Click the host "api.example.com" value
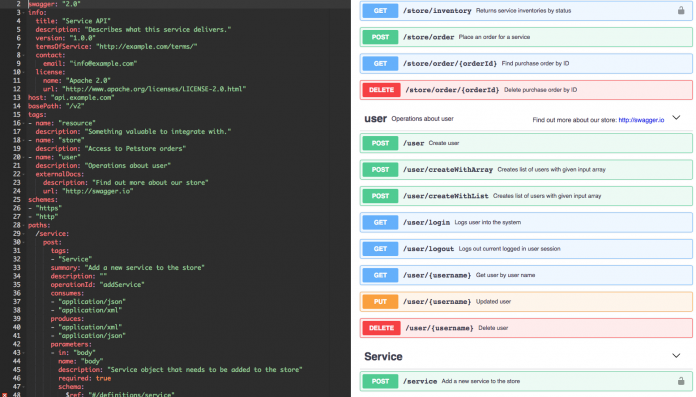Image resolution: width=696 pixels, height=397 pixels. [x=82, y=98]
